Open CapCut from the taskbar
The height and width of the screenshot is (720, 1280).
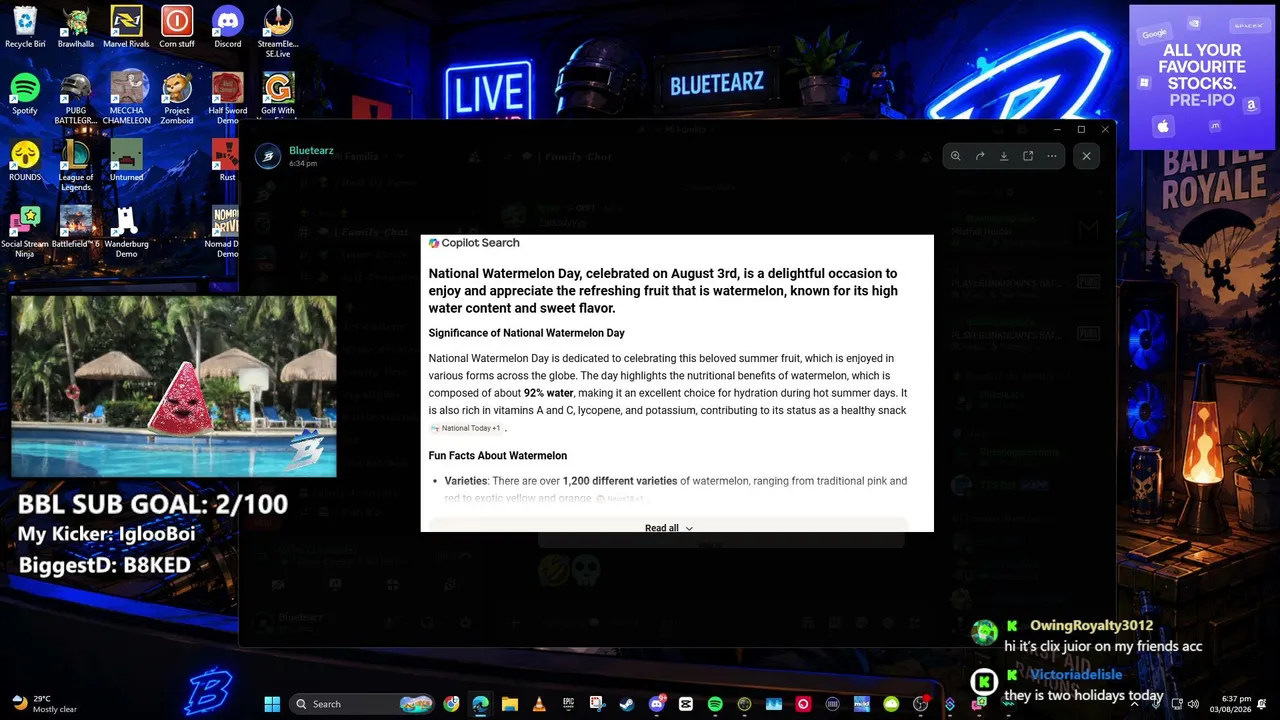(x=686, y=704)
